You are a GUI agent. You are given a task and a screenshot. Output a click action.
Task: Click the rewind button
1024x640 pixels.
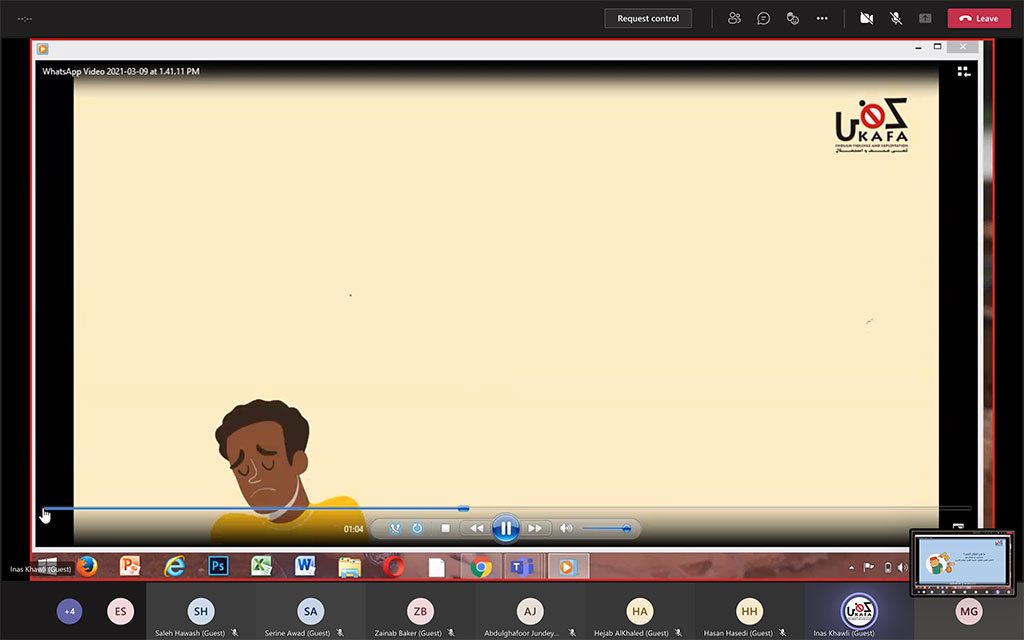click(476, 528)
